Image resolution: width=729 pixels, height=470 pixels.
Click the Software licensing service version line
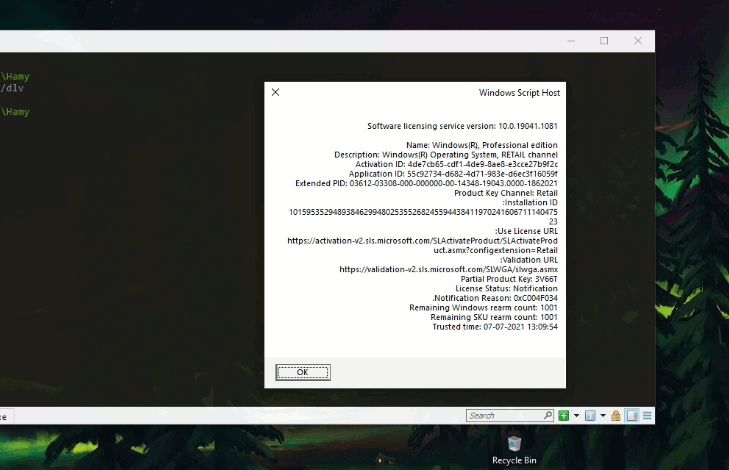coord(462,126)
